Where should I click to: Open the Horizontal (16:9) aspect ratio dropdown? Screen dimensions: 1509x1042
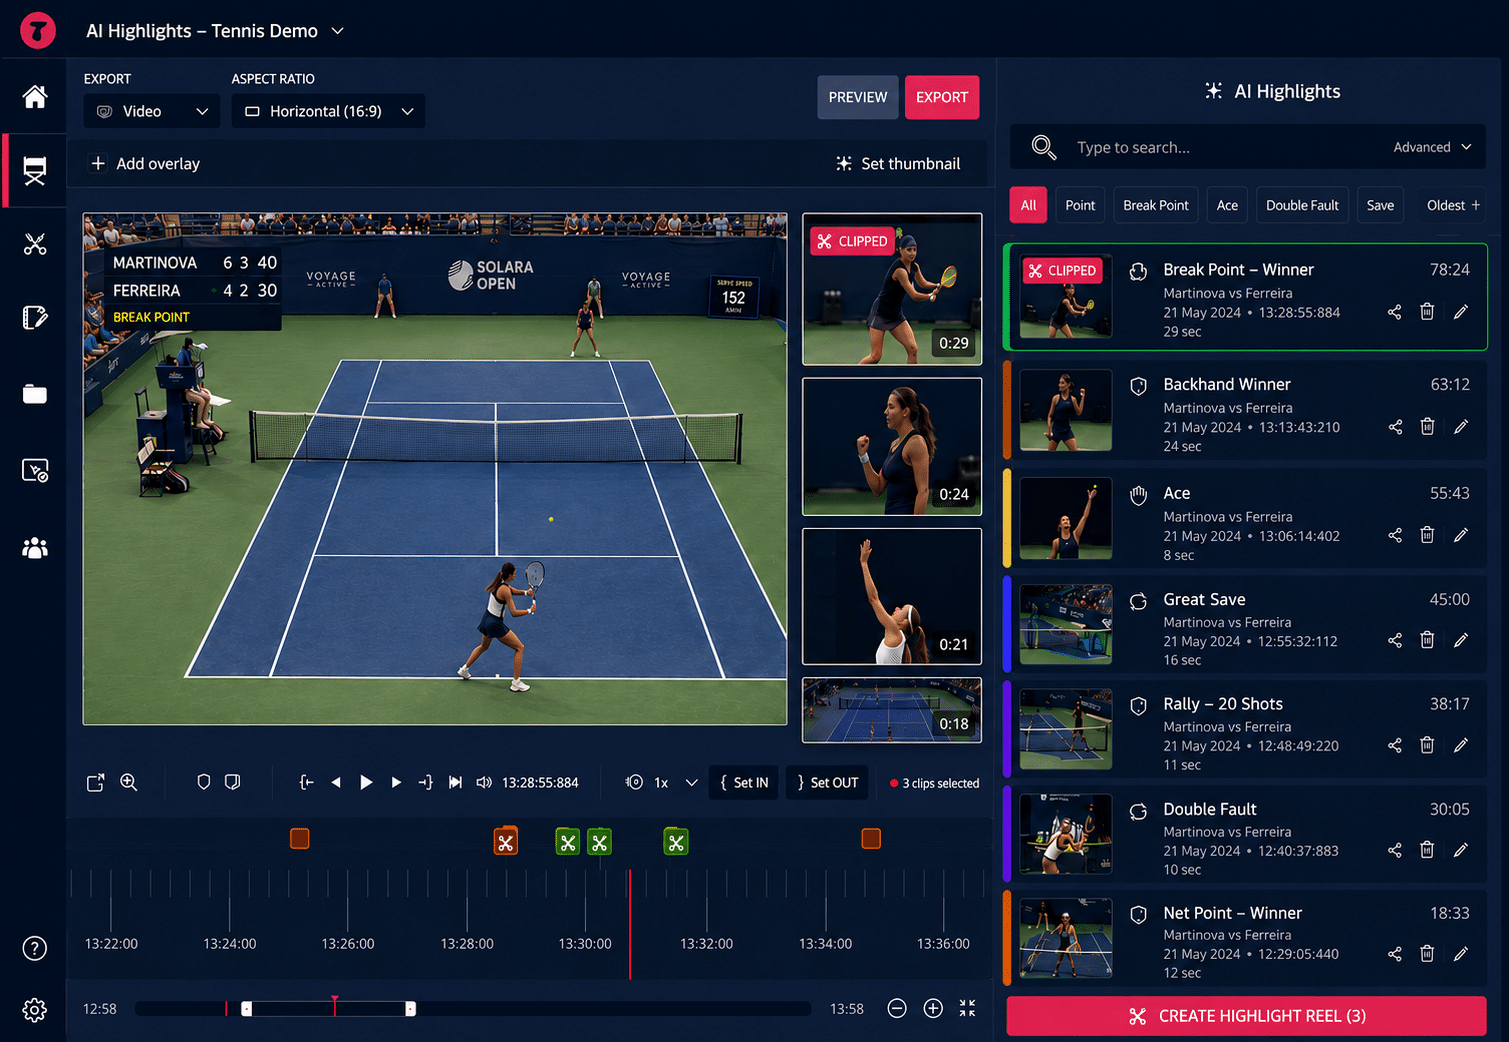[328, 111]
